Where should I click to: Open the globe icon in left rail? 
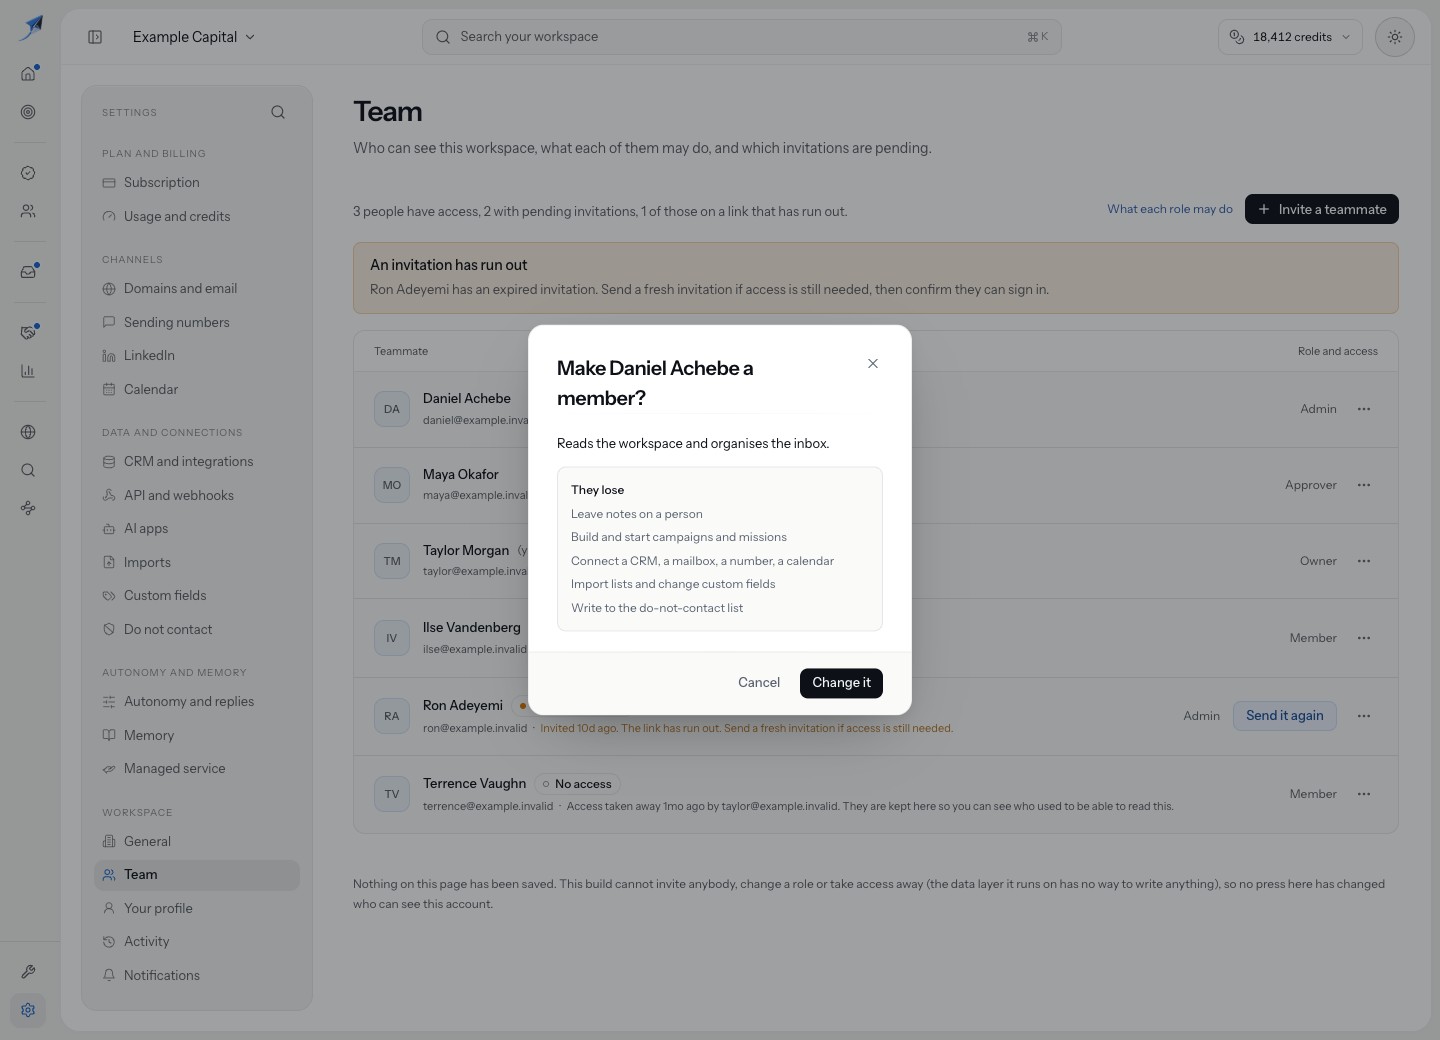pyautogui.click(x=28, y=432)
